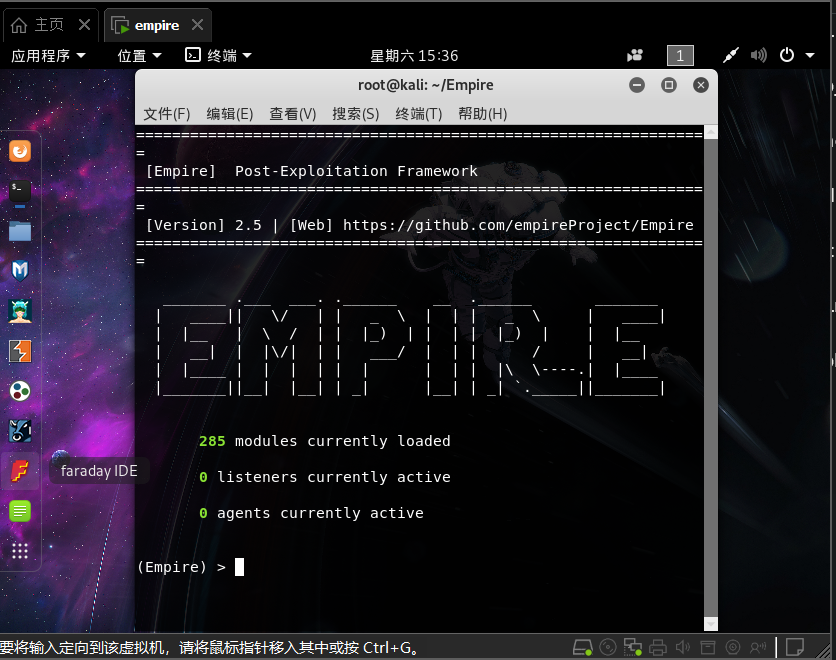
Task: Maximize the root@kali terminal window
Action: coord(669,85)
